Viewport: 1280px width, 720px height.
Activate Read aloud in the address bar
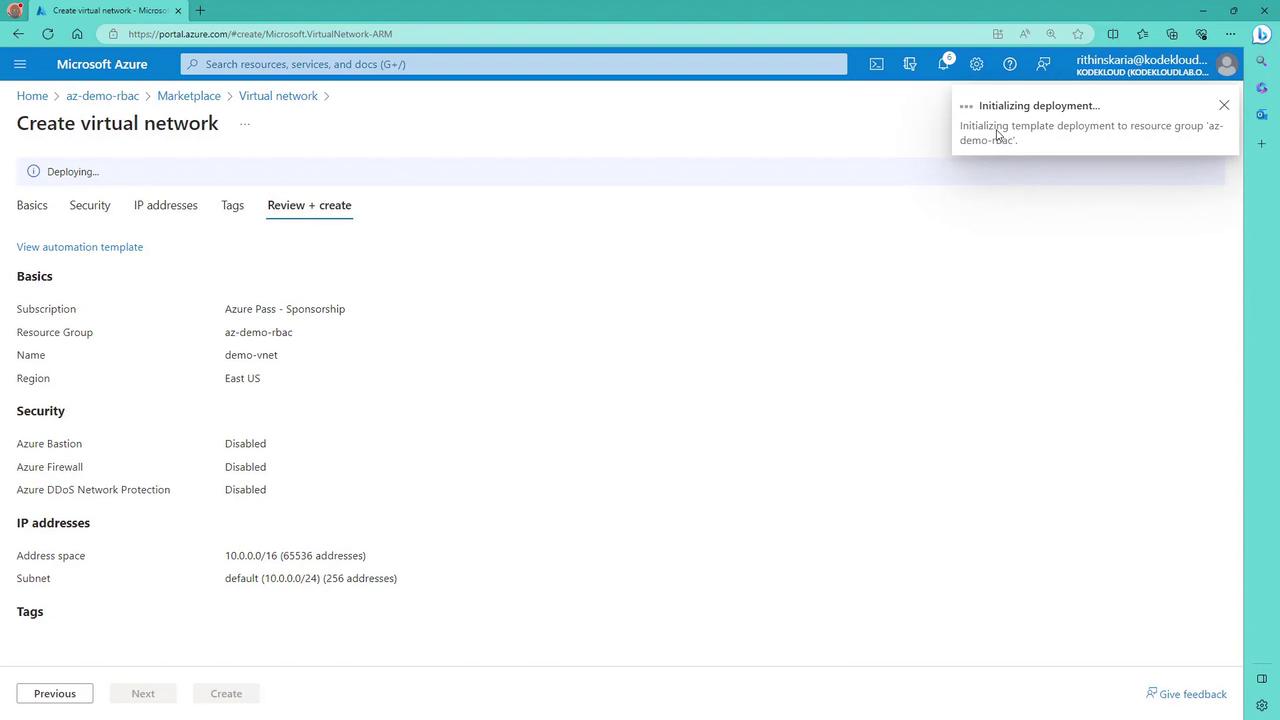tap(1025, 34)
